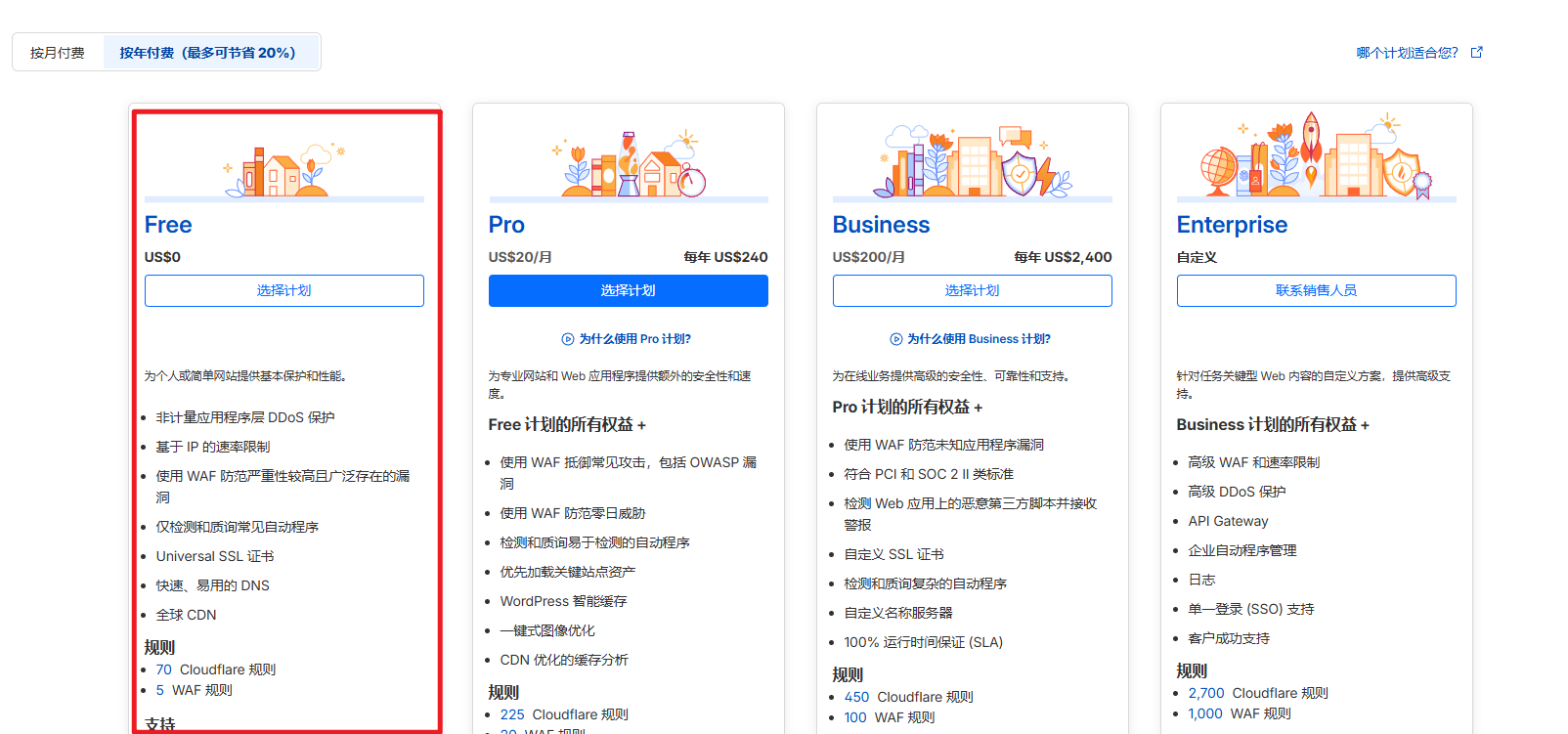
Task: Click the text 快速、易用的 DNS
Action: [x=213, y=585]
